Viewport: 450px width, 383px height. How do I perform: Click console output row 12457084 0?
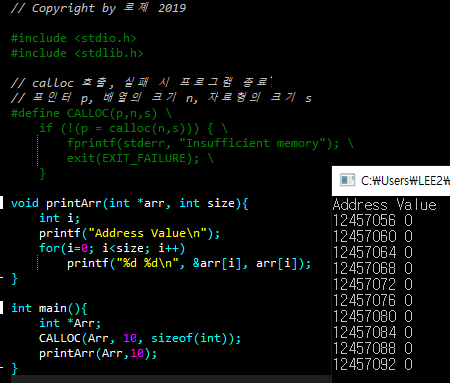point(373,332)
